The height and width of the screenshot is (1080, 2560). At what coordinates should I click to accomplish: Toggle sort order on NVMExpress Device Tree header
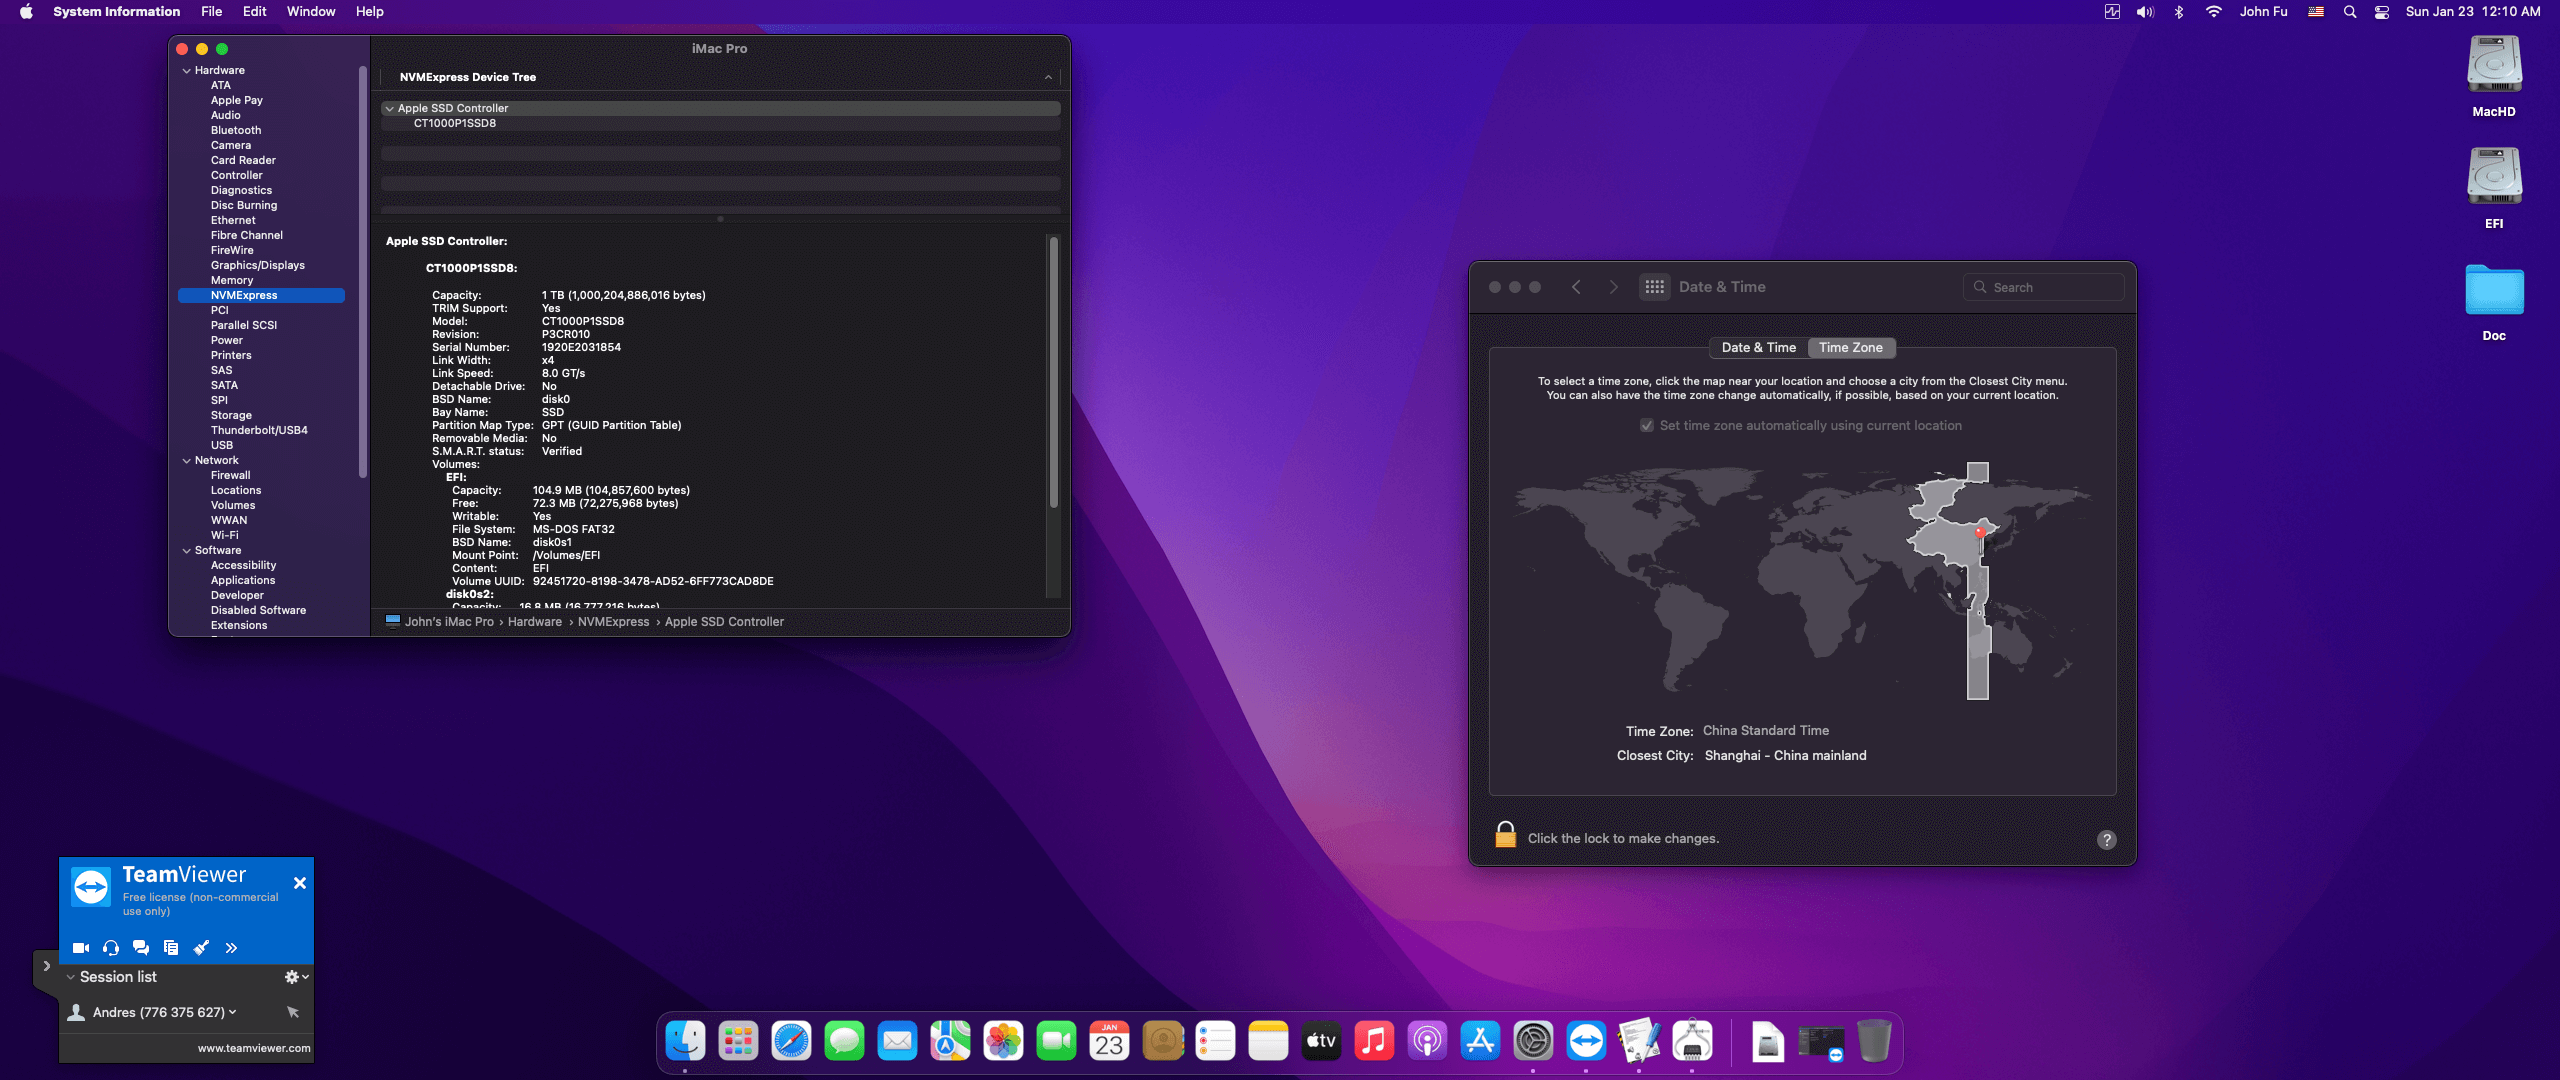(1048, 77)
